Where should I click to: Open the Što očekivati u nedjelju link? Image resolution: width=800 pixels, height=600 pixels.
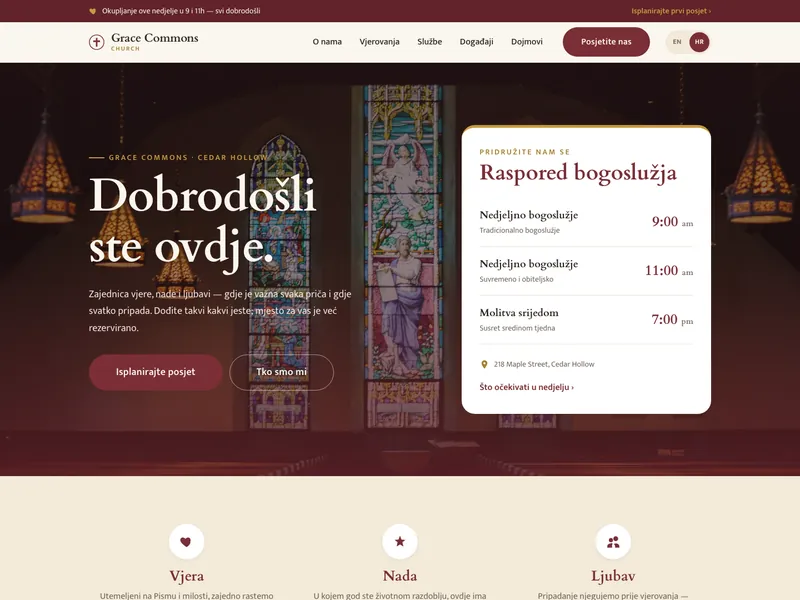[x=527, y=387]
